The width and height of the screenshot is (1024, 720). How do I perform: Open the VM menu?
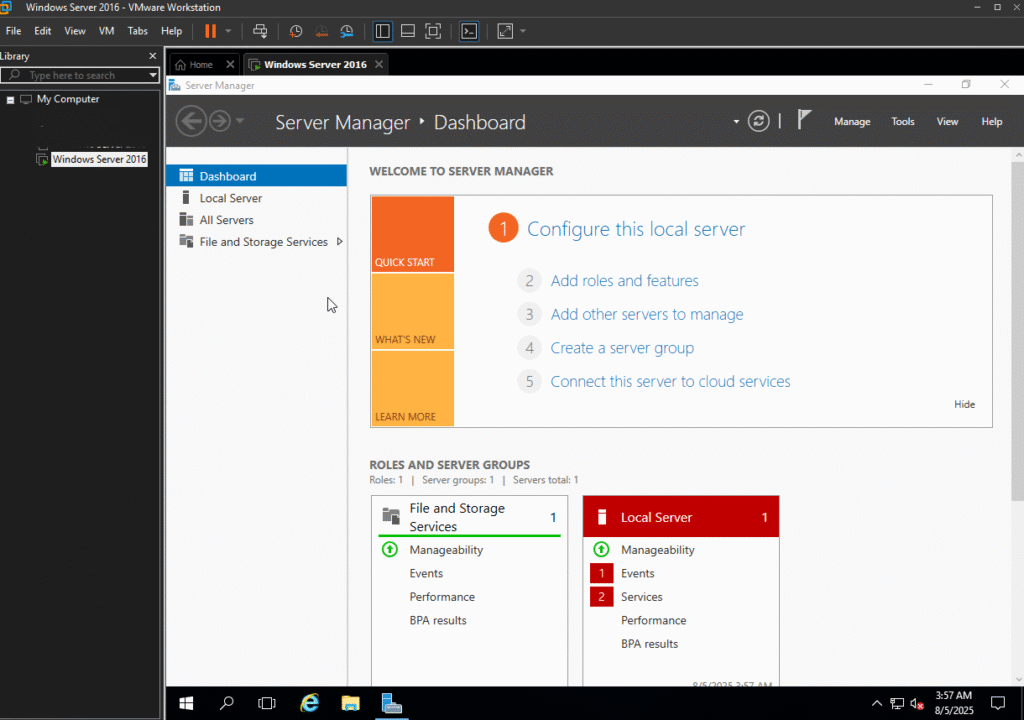click(106, 31)
